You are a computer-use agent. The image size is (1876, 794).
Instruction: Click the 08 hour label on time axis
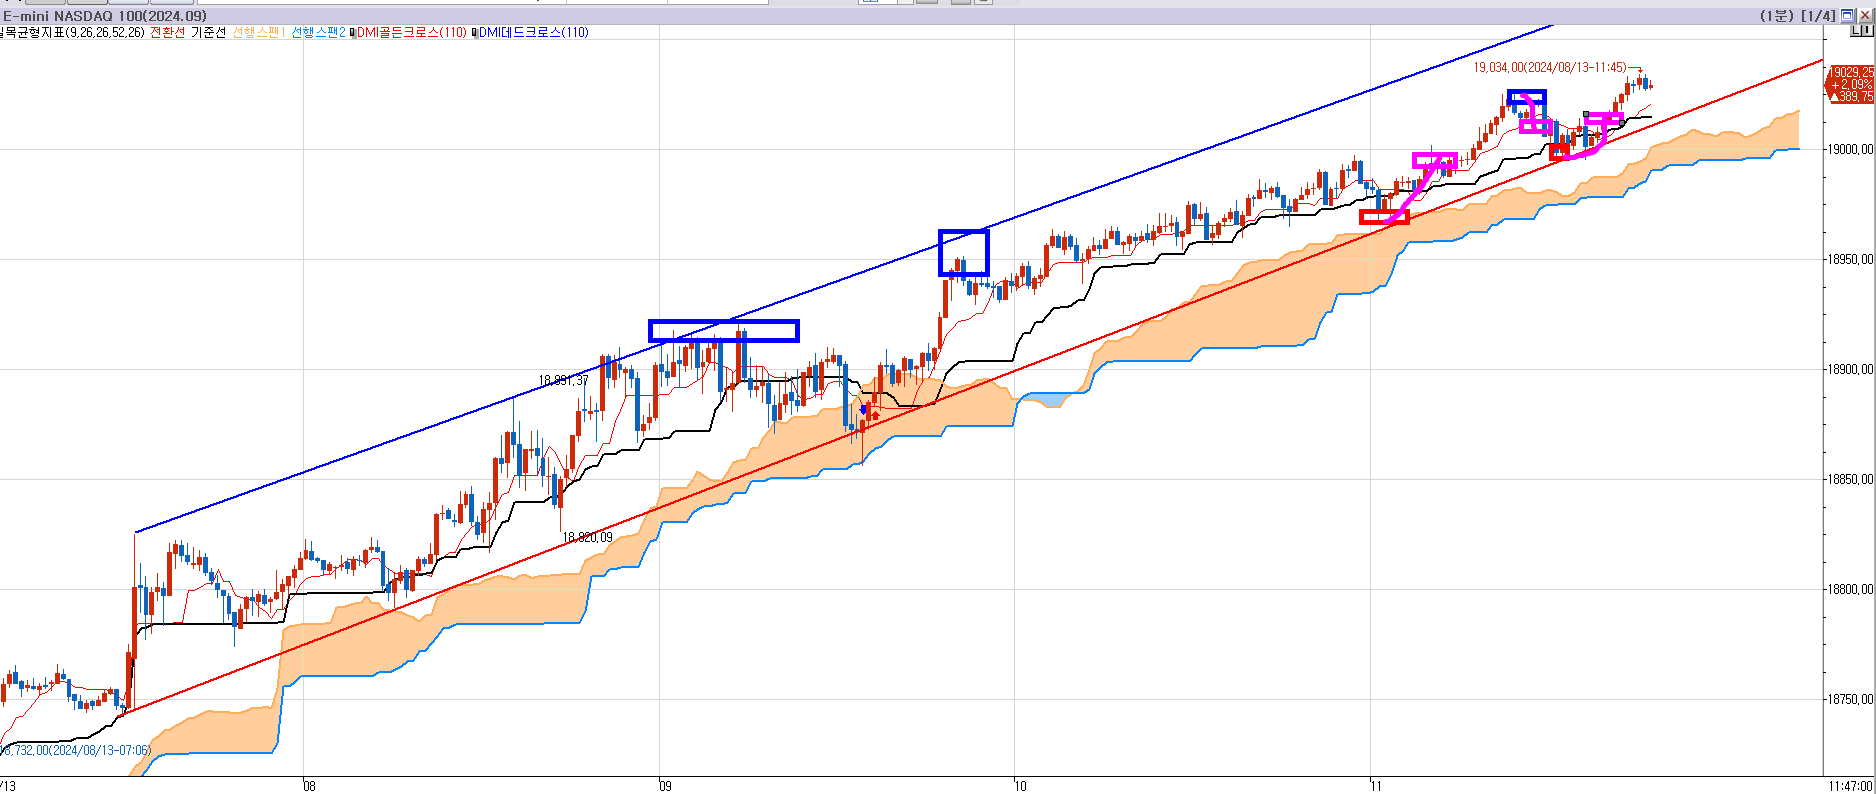tap(310, 786)
